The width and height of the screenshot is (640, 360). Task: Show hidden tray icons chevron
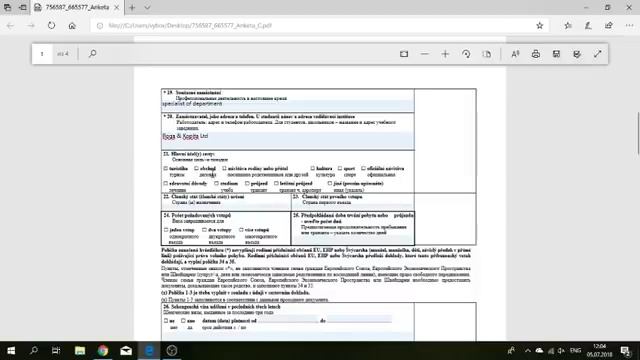pos(528,351)
